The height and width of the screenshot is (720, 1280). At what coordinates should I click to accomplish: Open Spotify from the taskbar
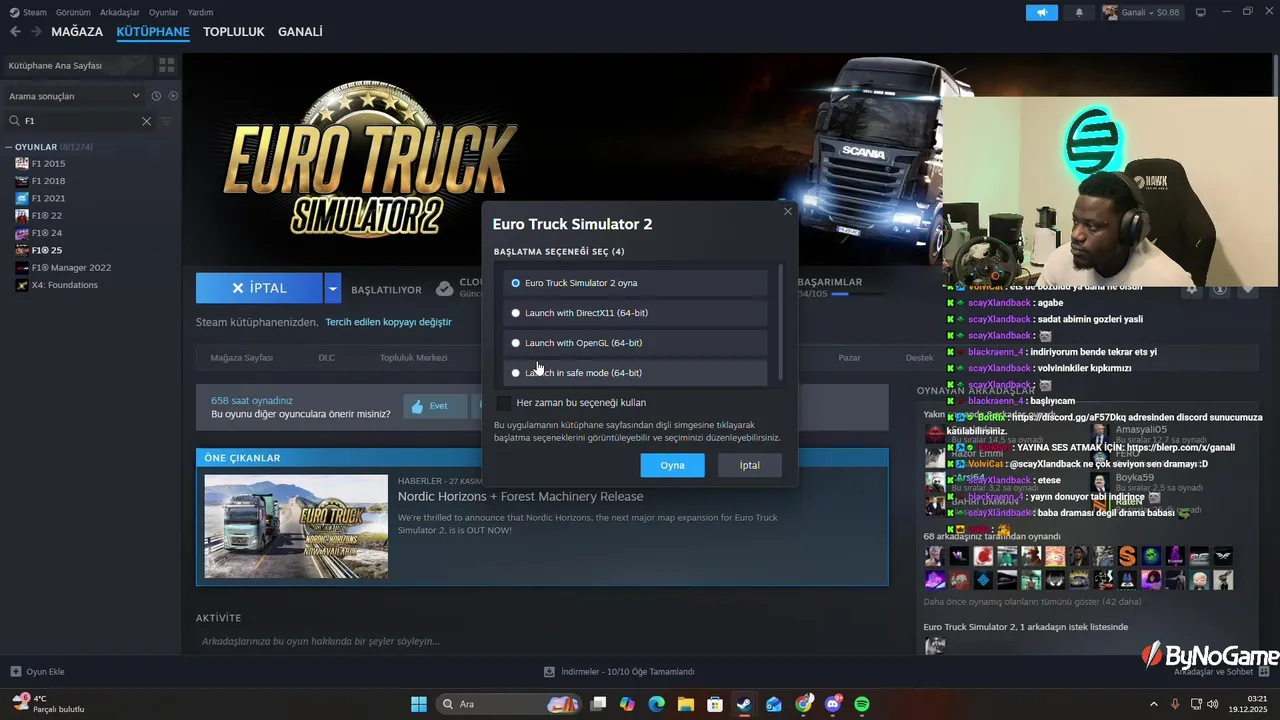point(862,704)
